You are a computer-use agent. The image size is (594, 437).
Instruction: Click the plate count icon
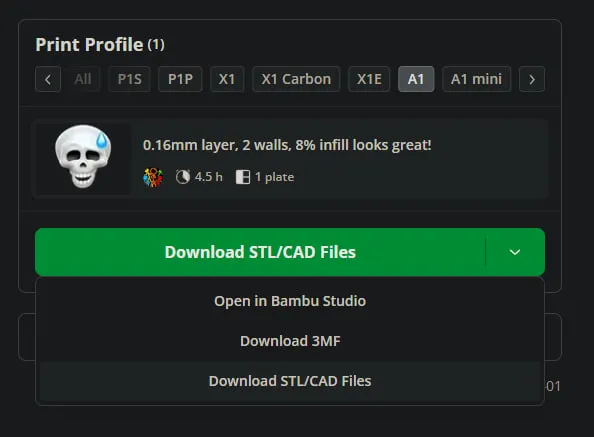tap(243, 177)
